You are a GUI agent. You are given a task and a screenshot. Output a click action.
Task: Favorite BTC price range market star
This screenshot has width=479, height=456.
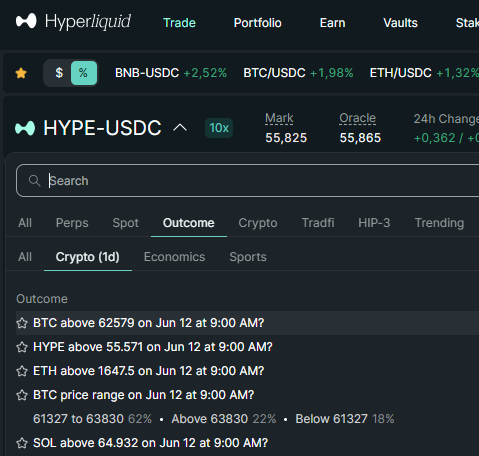click(22, 395)
